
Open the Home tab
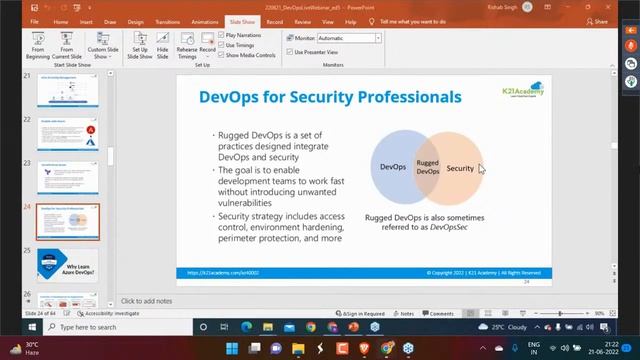(x=61, y=22)
